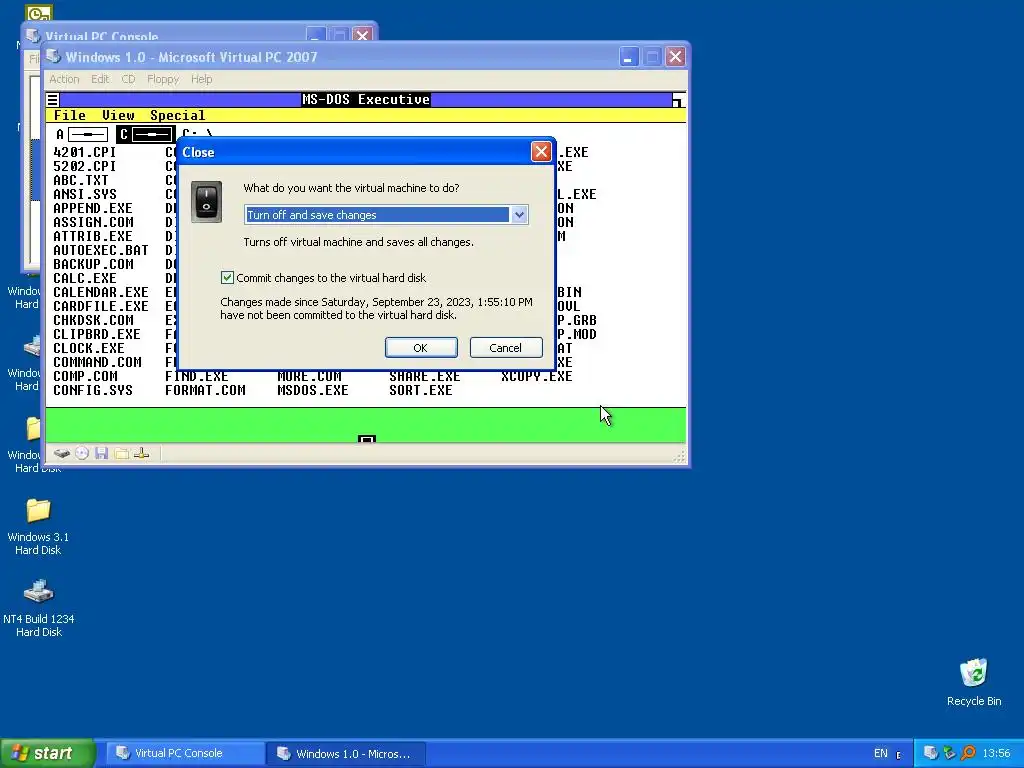
Task: Select COMP.COM in file list
Action: [x=86, y=376]
